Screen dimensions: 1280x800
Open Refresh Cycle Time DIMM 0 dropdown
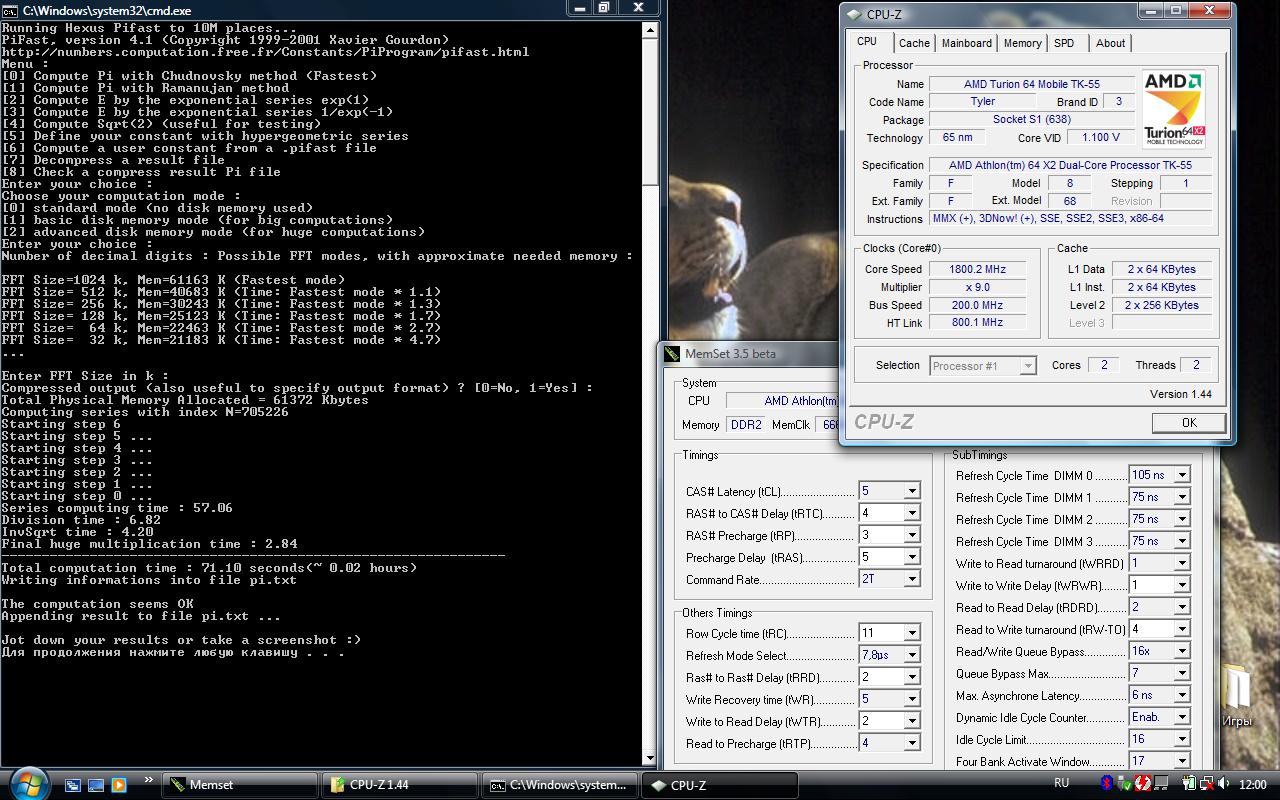click(1182, 475)
